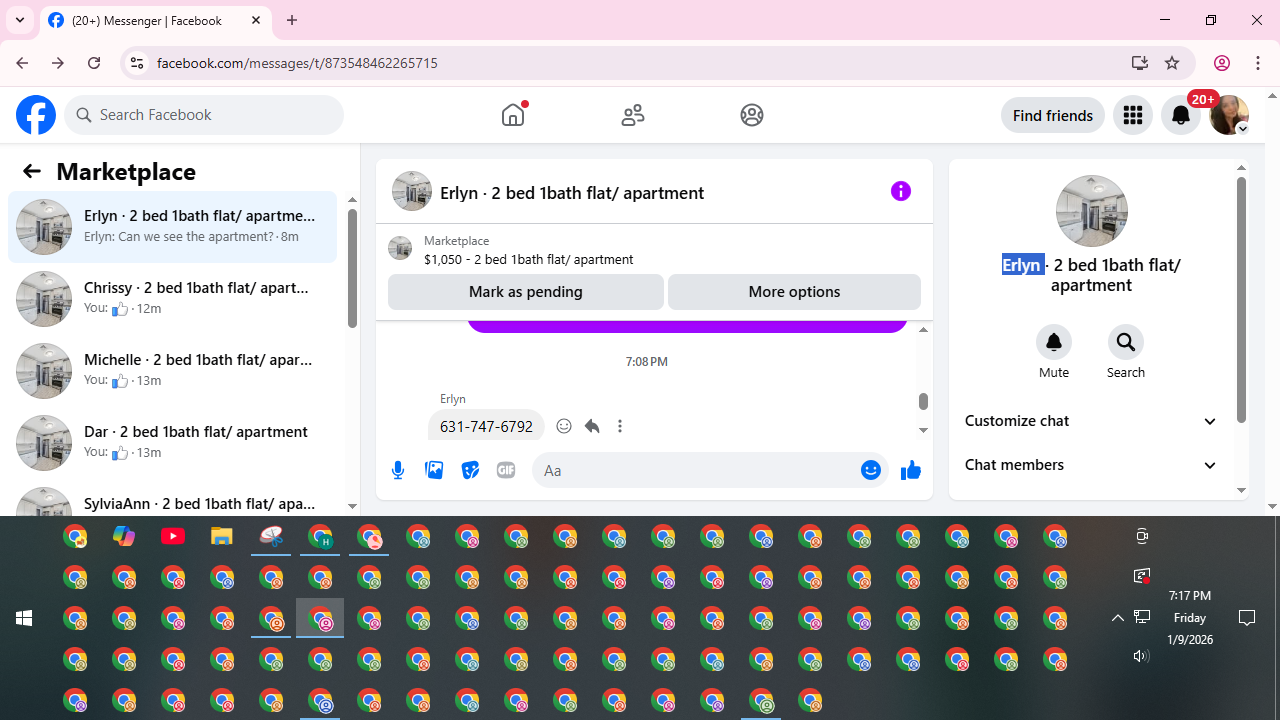Click the chat messages scrollbar thumb
This screenshot has height=720, width=1280.
coord(923,401)
